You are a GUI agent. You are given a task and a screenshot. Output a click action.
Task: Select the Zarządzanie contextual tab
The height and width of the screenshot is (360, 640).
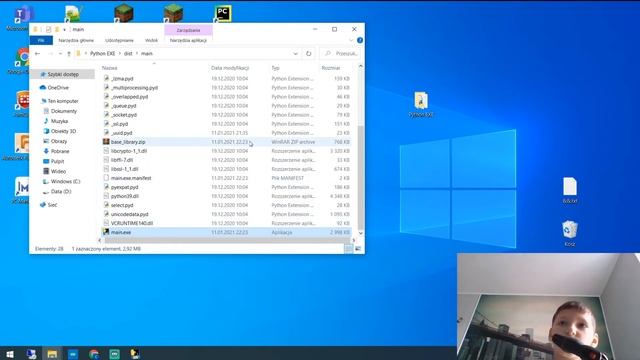[188, 30]
